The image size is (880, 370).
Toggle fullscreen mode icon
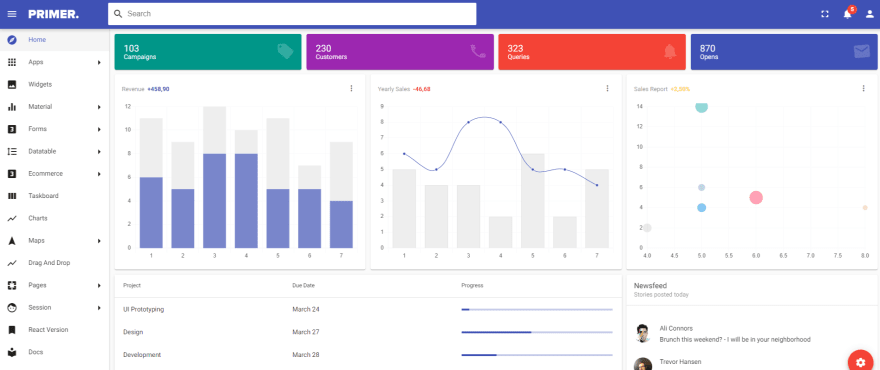click(824, 14)
